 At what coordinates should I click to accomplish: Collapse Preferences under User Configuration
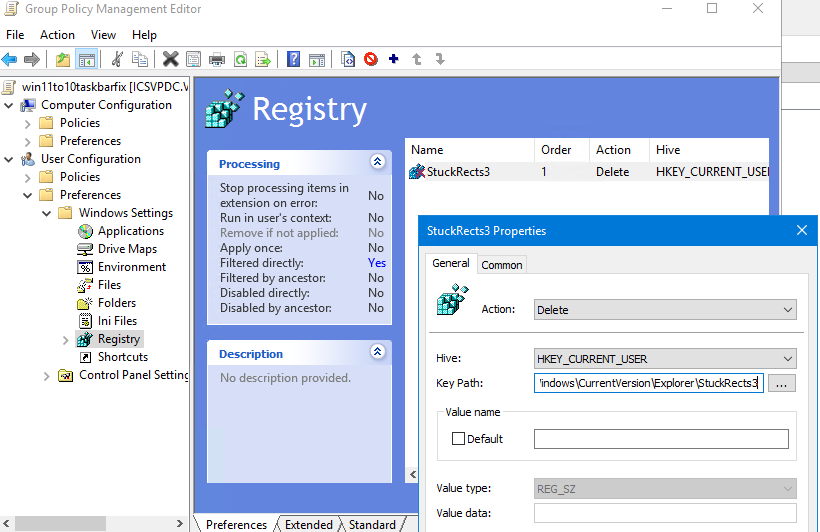click(x=28, y=195)
